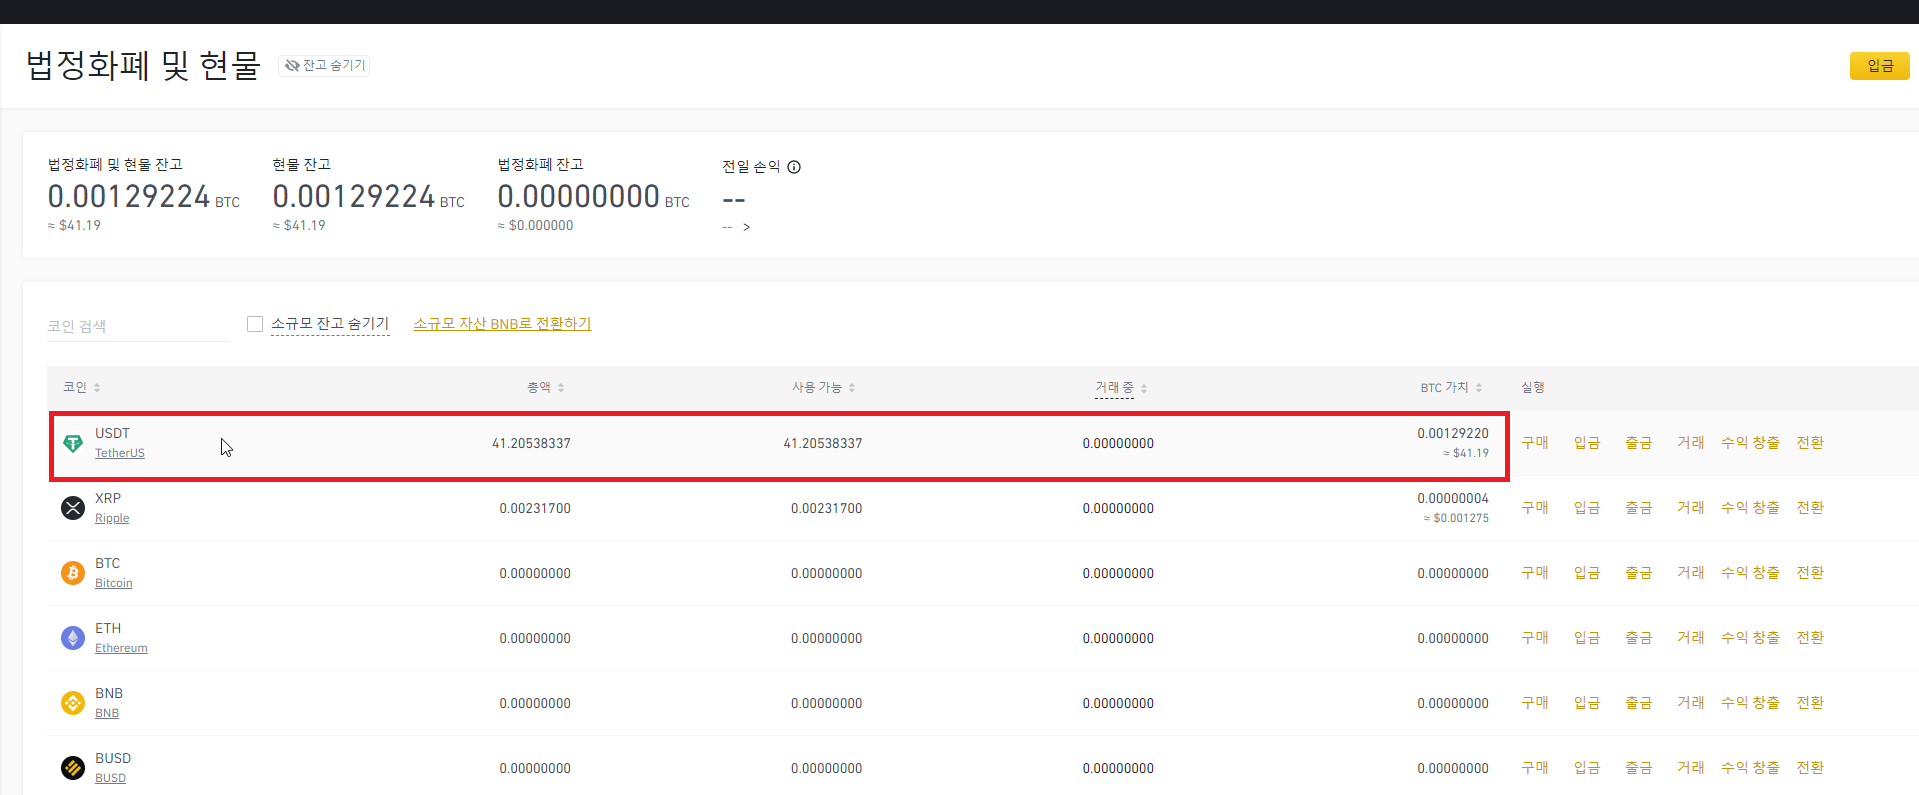Click 전환 in the XRP row

click(x=1810, y=508)
